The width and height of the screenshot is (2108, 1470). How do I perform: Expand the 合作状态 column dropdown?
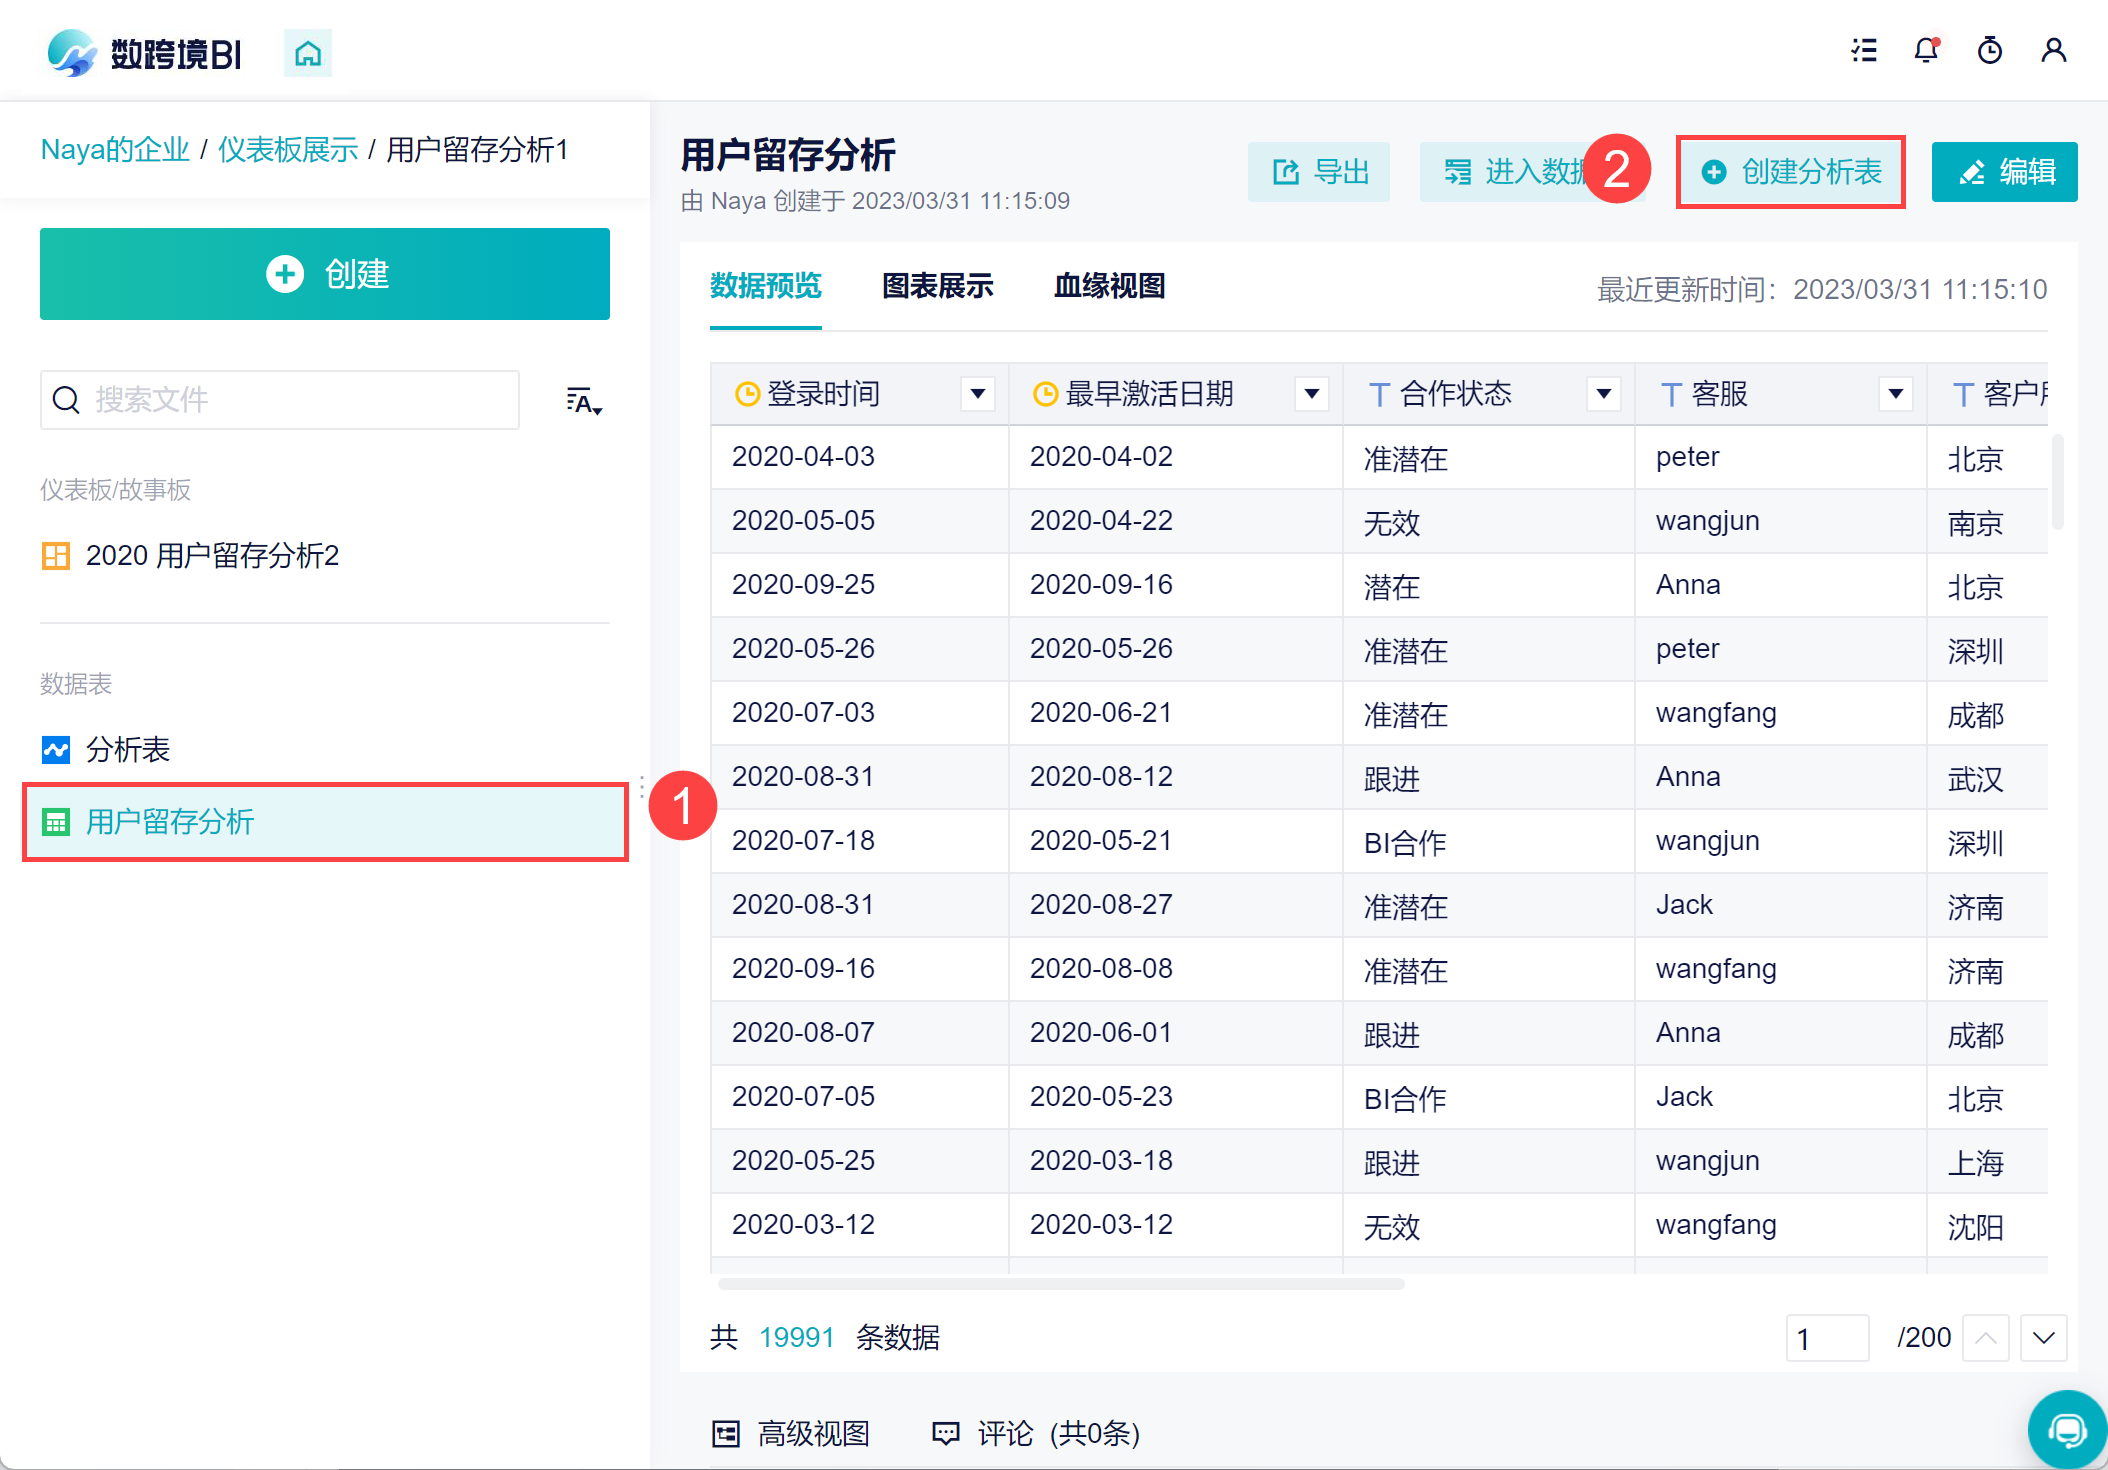tap(1603, 394)
